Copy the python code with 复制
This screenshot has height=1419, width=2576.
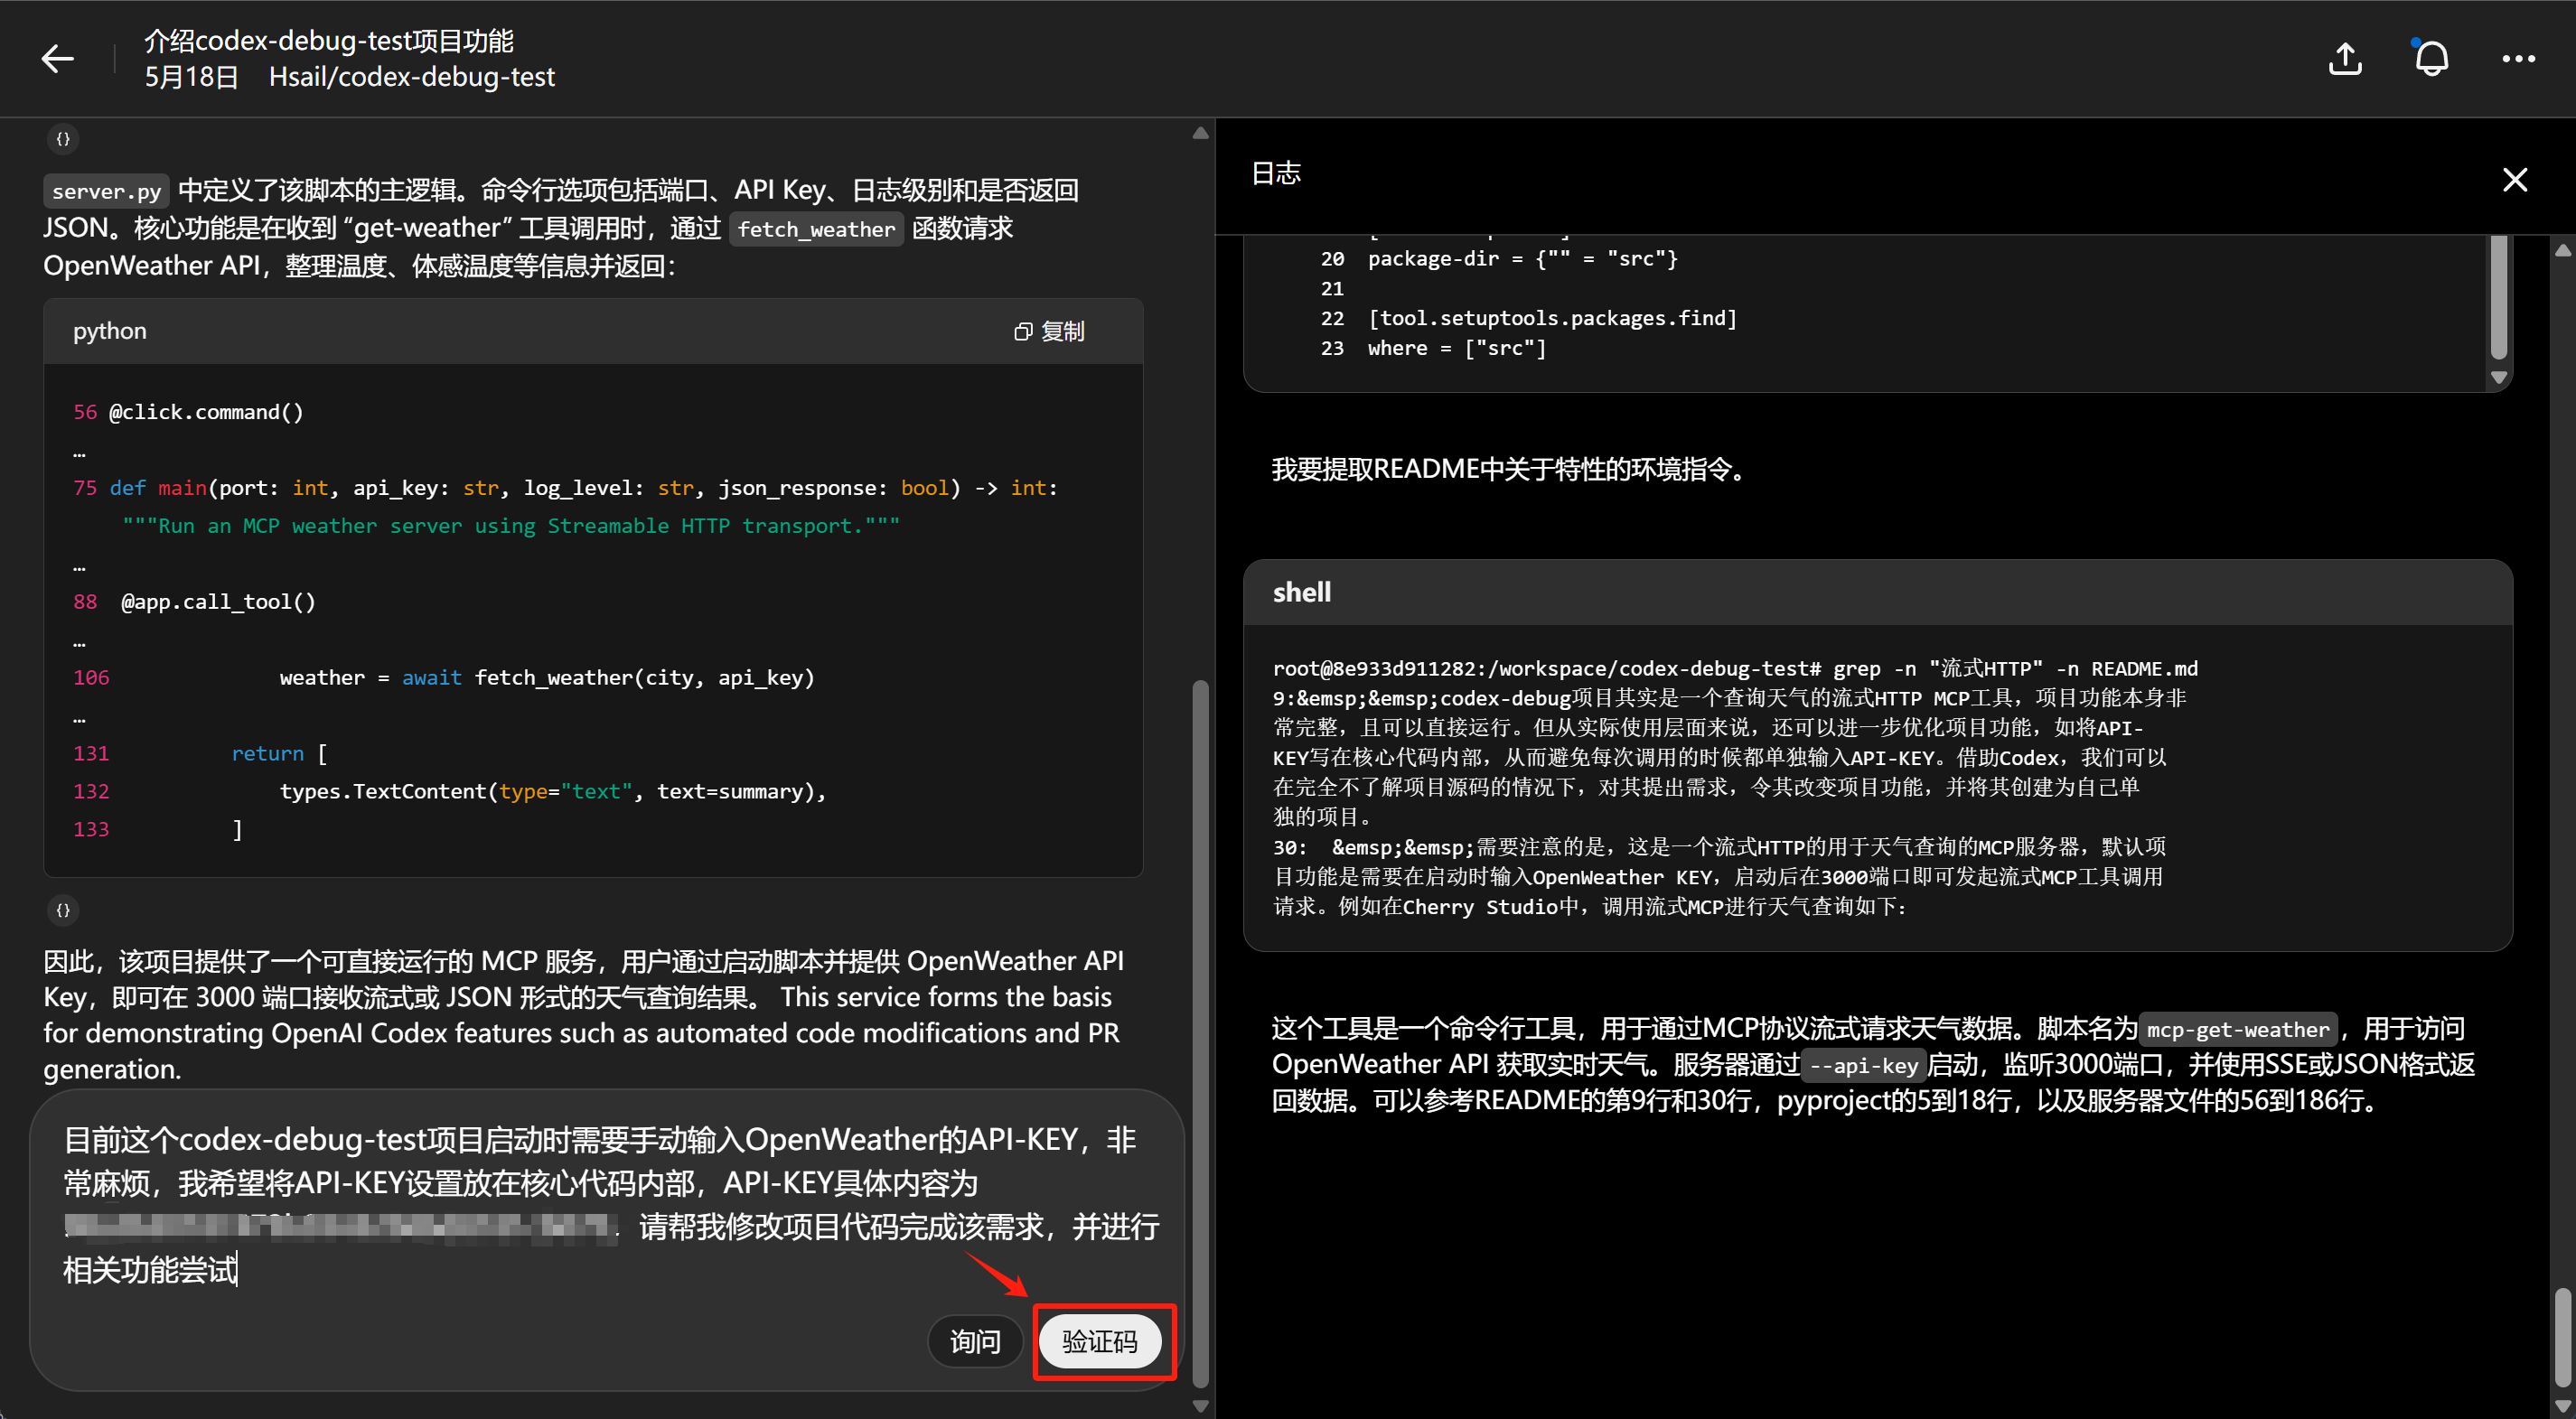click(1049, 331)
